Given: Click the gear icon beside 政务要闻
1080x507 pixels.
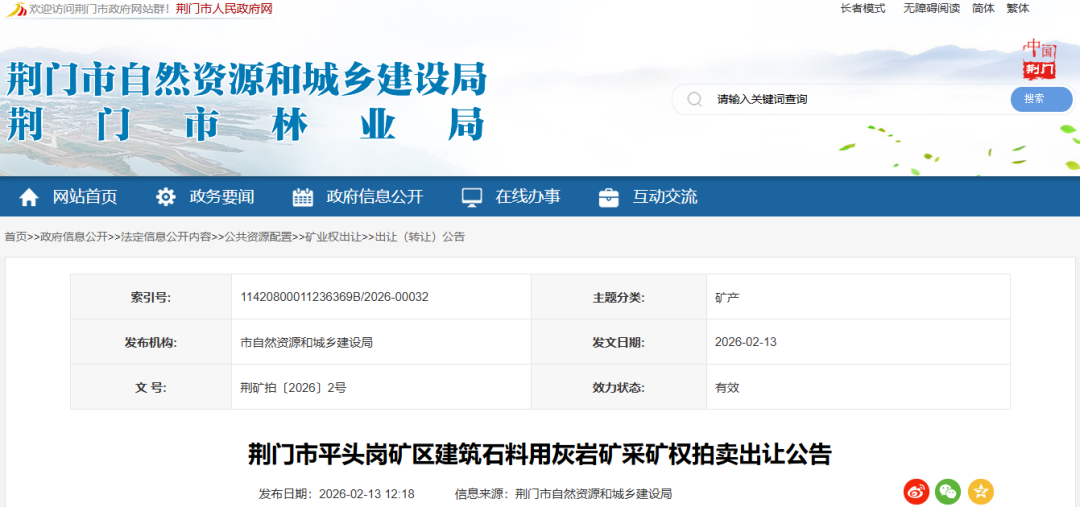Looking at the screenshot, I should coord(166,197).
